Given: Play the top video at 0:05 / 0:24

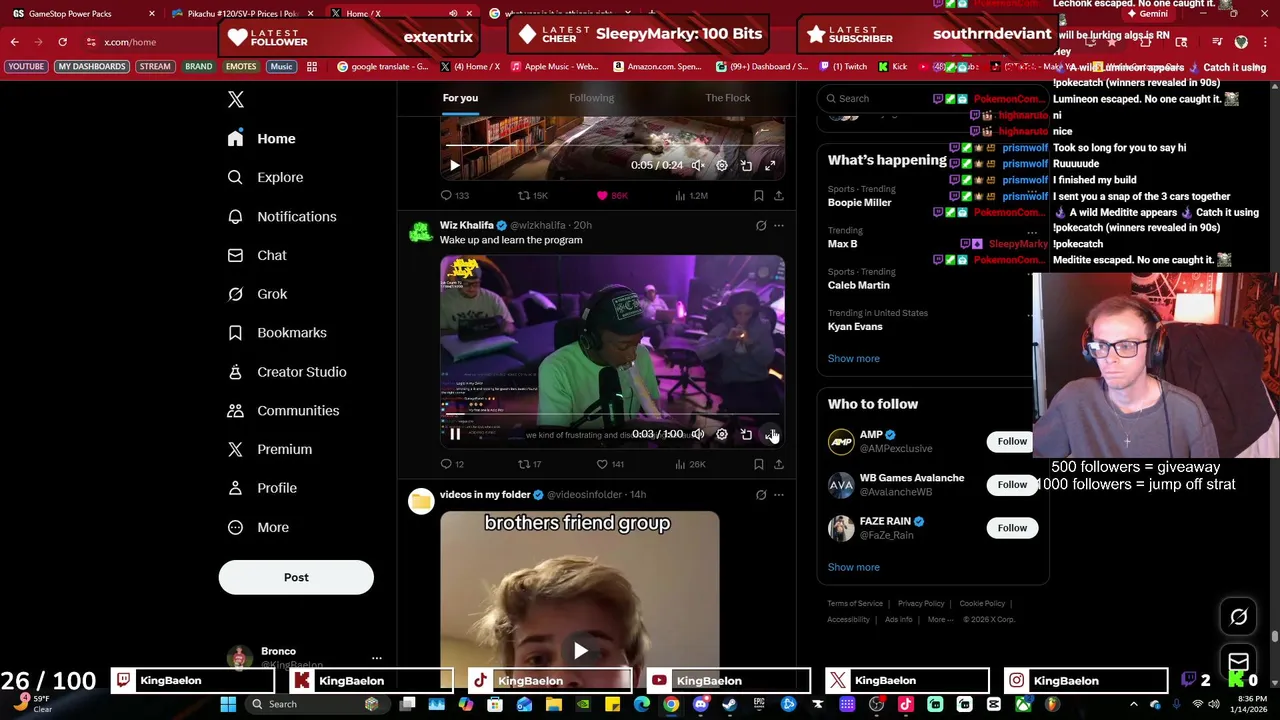Looking at the screenshot, I should click(x=454, y=165).
